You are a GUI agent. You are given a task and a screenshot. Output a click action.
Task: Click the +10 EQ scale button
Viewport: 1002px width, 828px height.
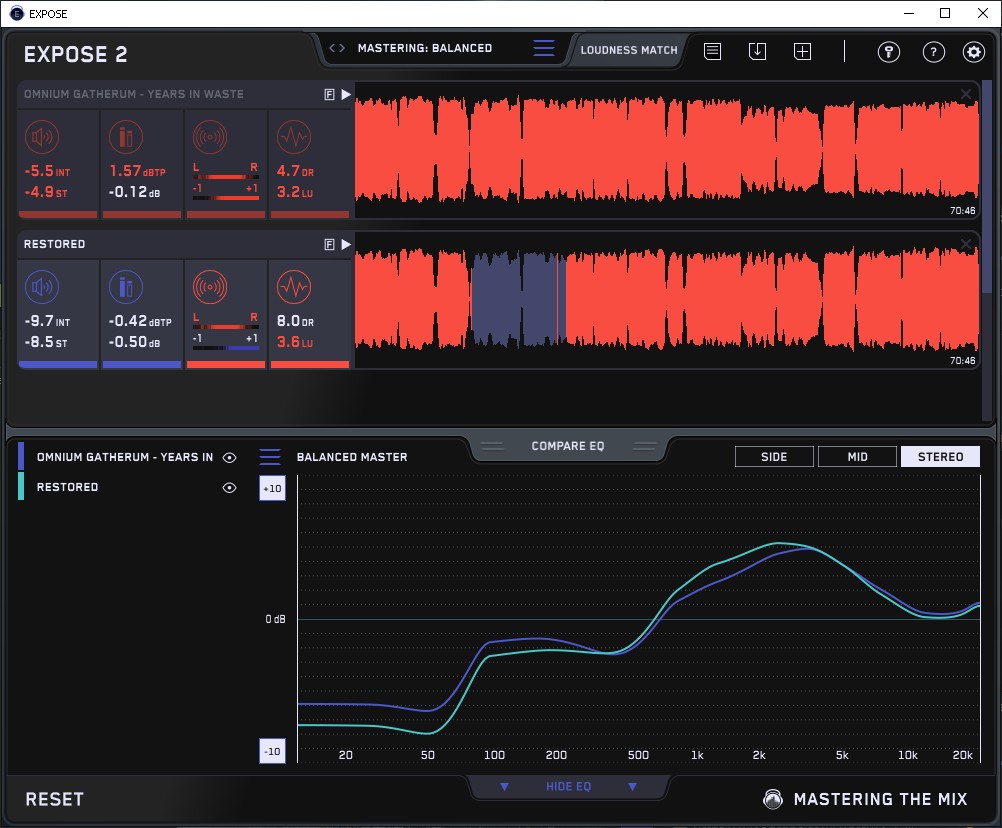pyautogui.click(x=272, y=488)
